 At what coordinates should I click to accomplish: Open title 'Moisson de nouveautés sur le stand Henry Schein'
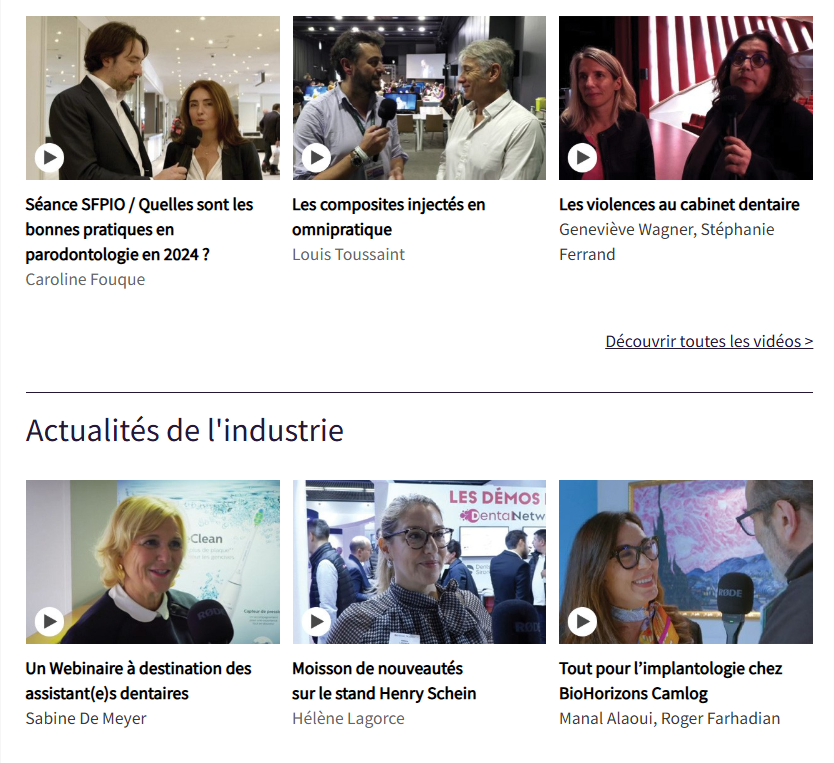point(384,681)
